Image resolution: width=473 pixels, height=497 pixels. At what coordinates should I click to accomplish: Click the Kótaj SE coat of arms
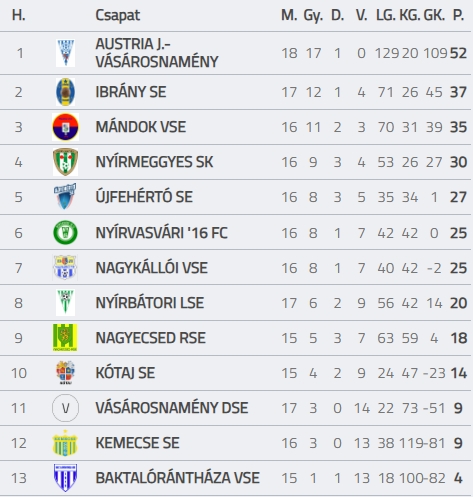pyautogui.click(x=65, y=373)
